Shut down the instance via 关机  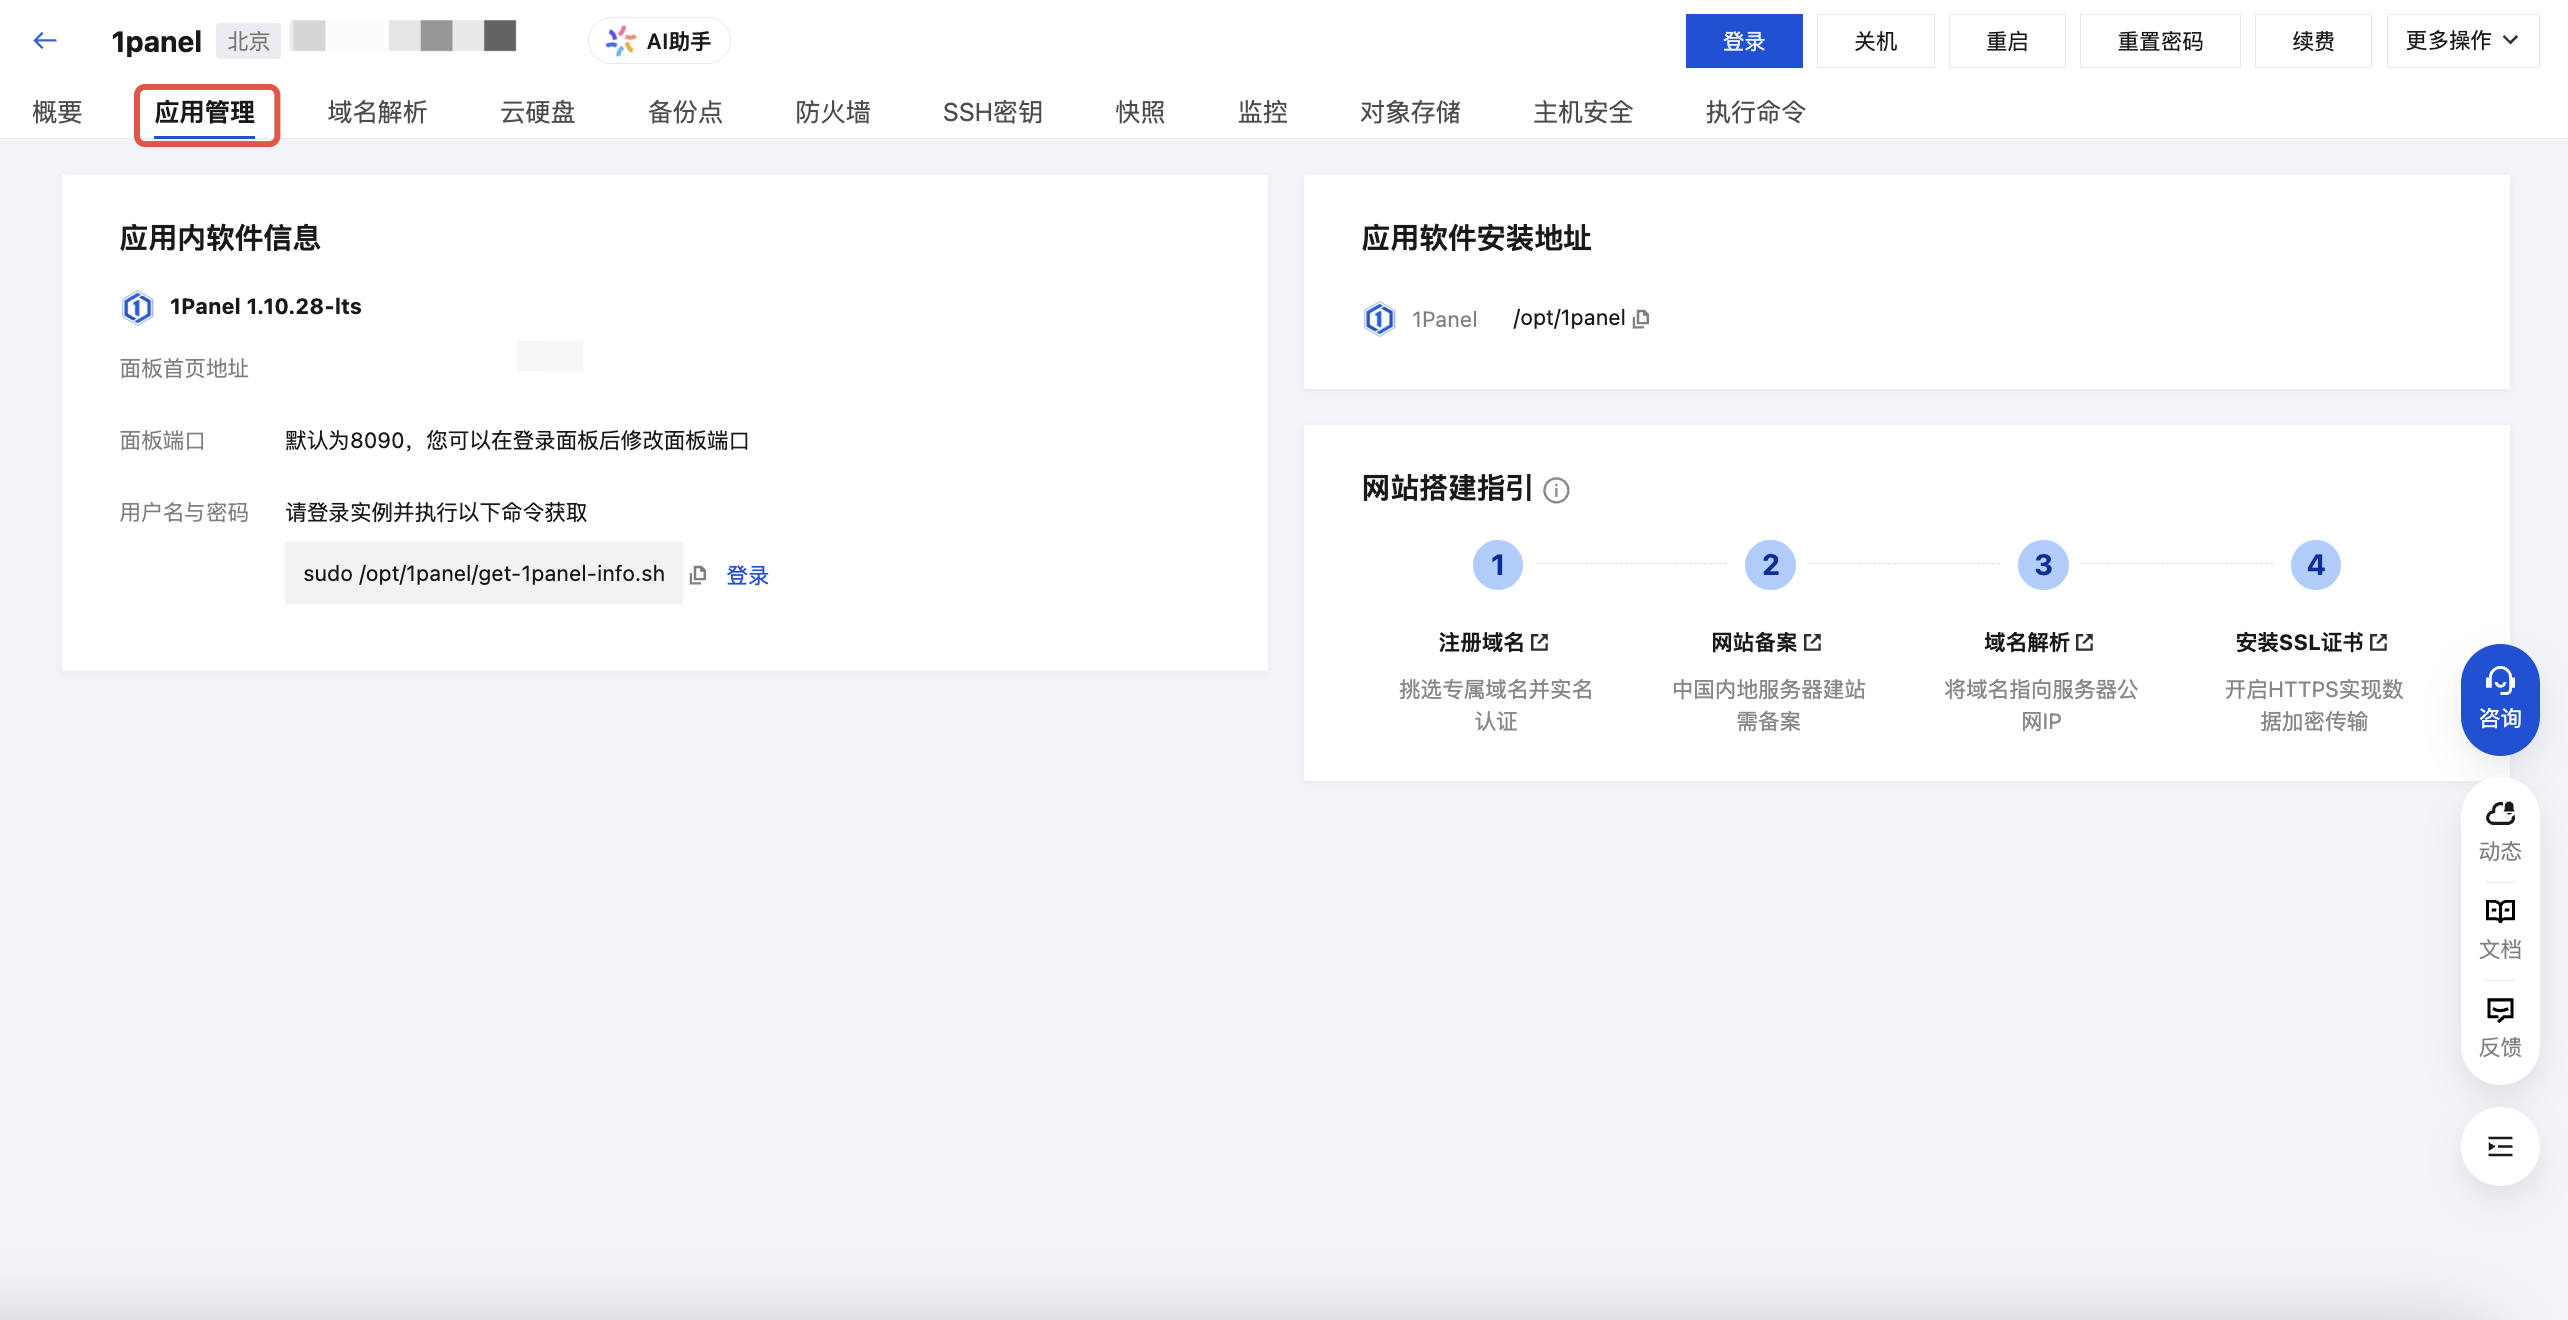pyautogui.click(x=1875, y=41)
